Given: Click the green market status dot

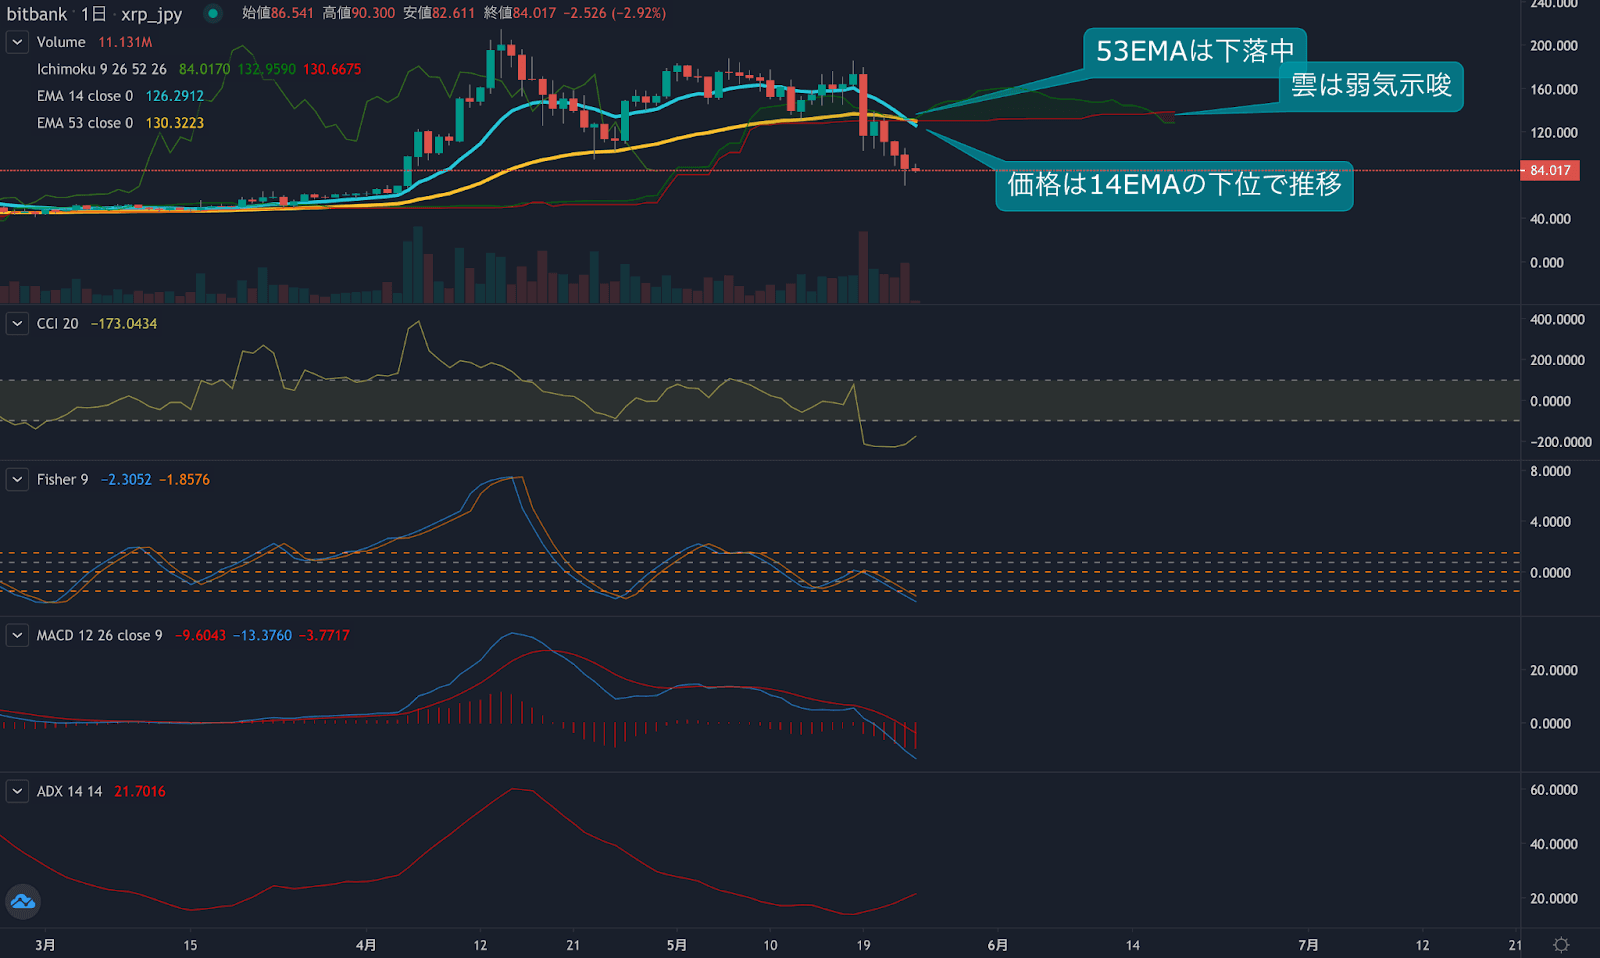Looking at the screenshot, I should pos(213,13).
